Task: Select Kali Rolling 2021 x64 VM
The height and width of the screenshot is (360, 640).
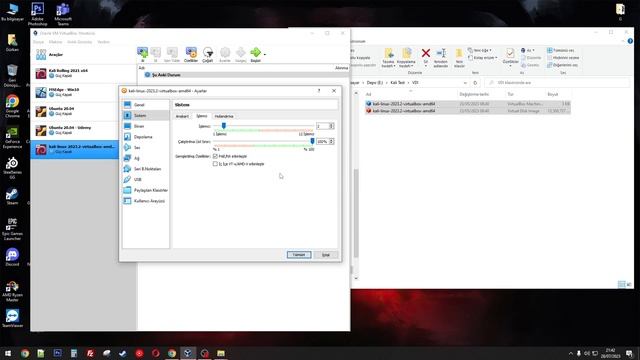Action: coord(83,73)
